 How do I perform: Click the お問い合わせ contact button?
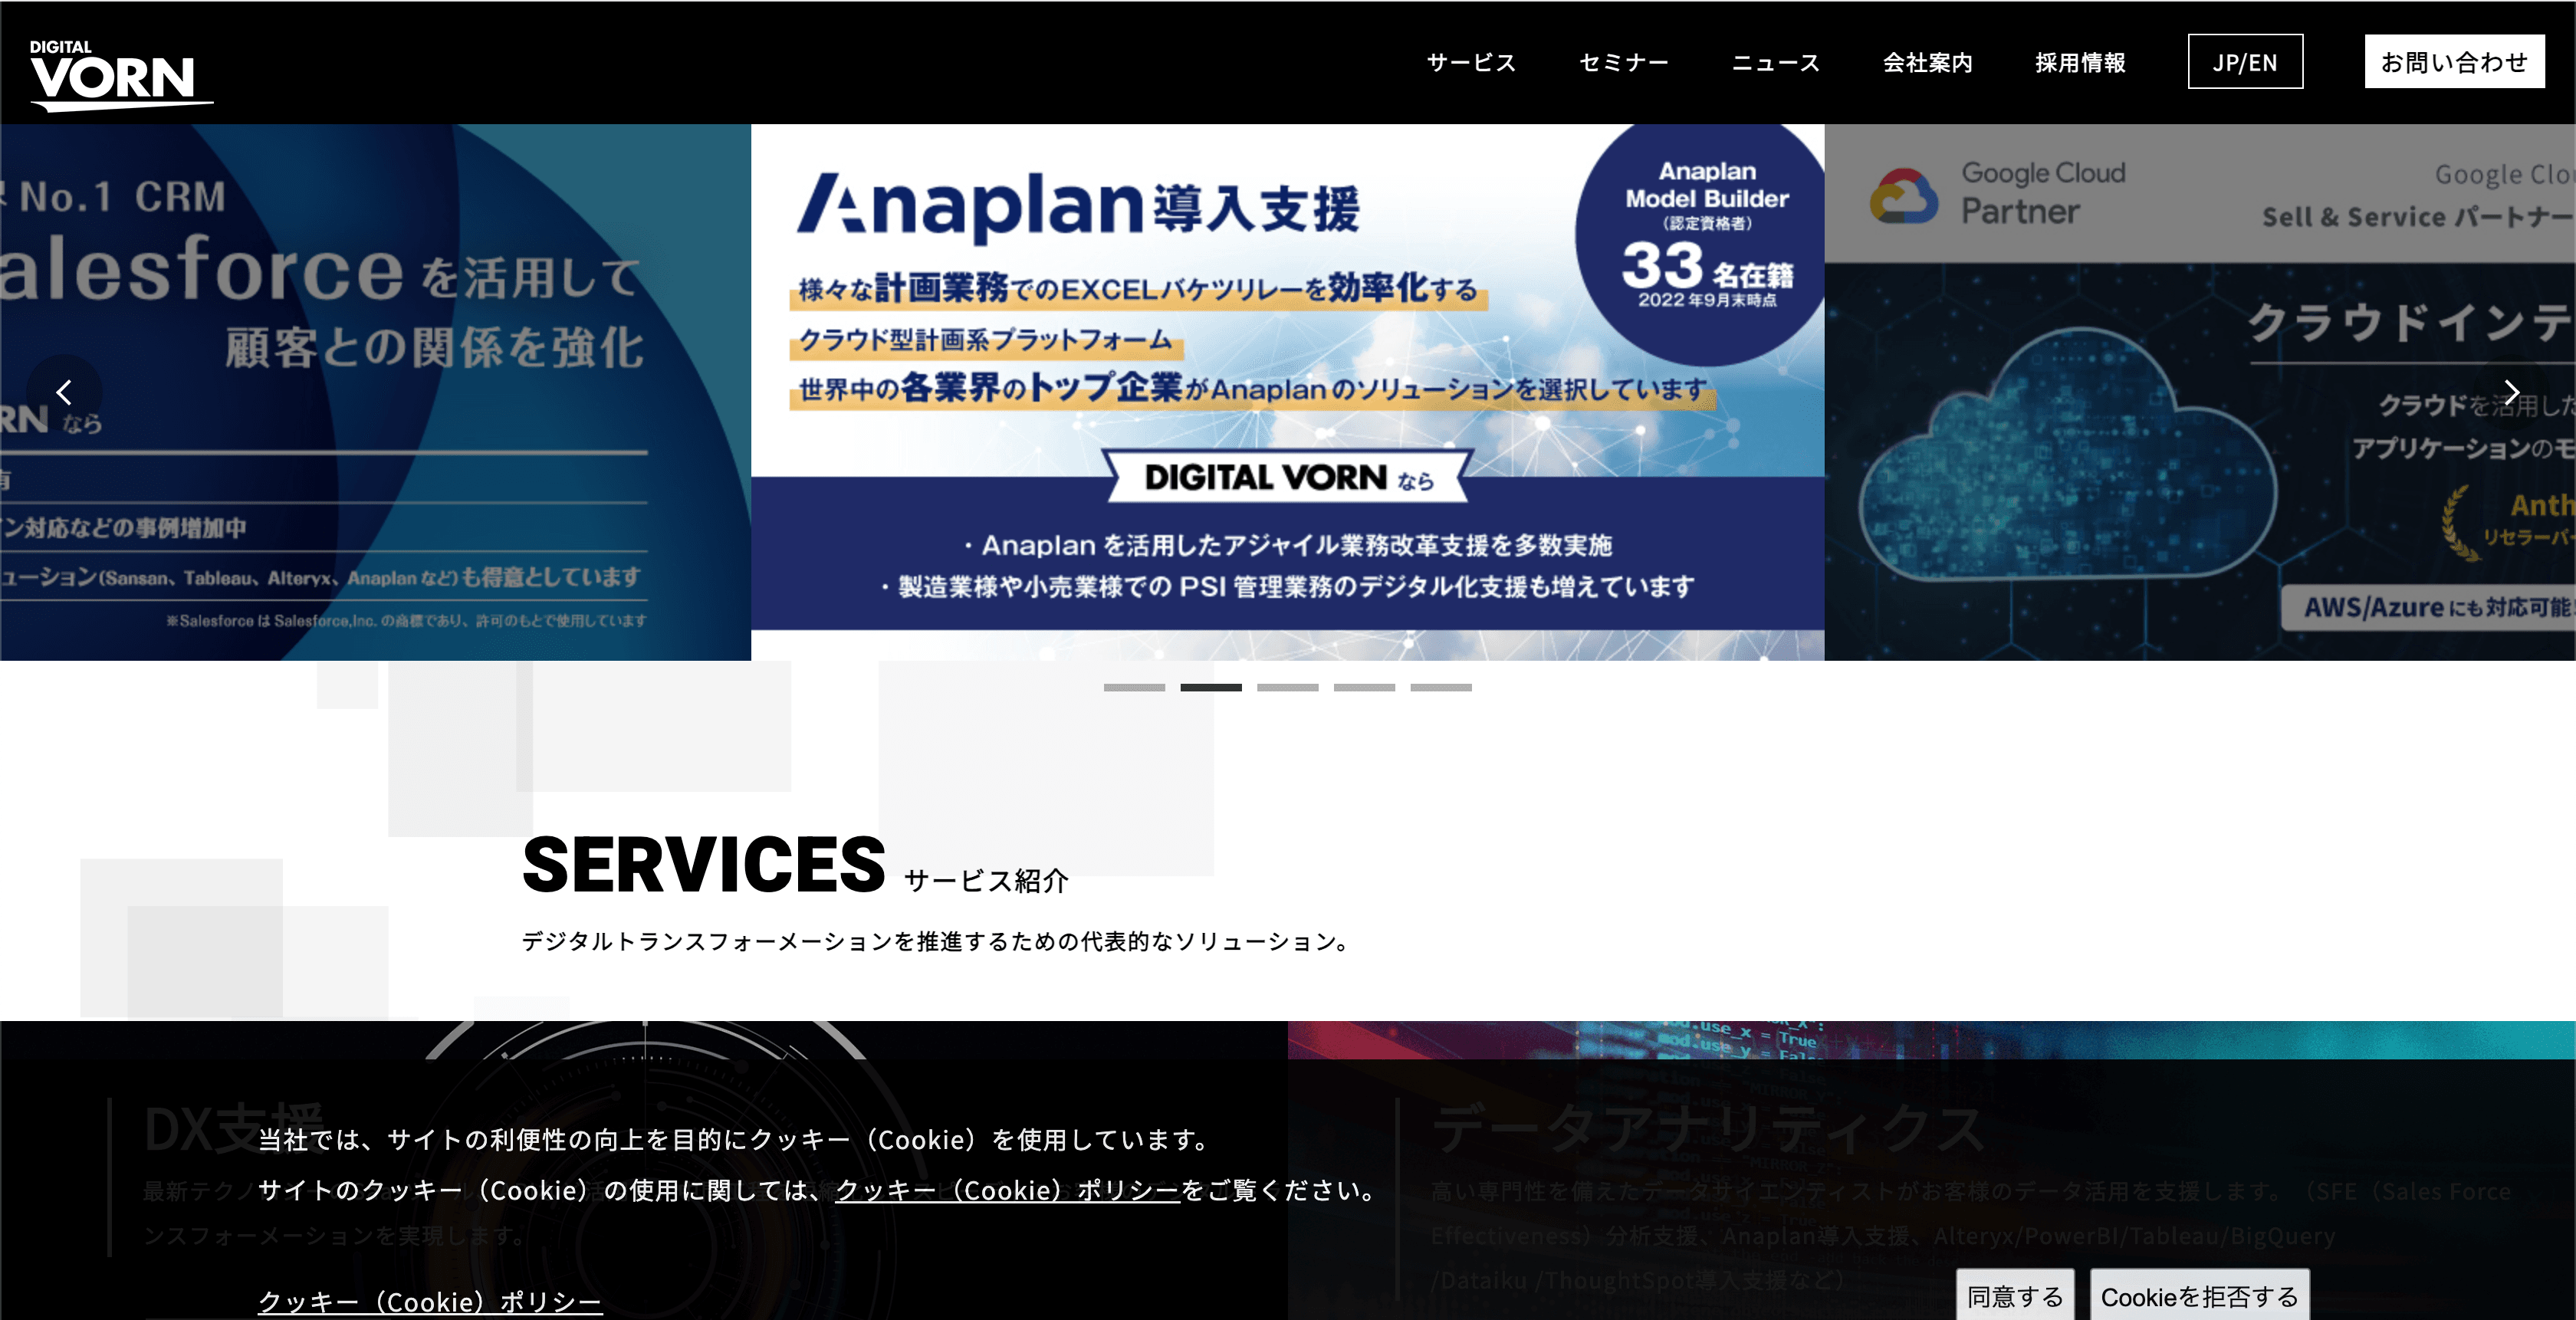click(2454, 62)
